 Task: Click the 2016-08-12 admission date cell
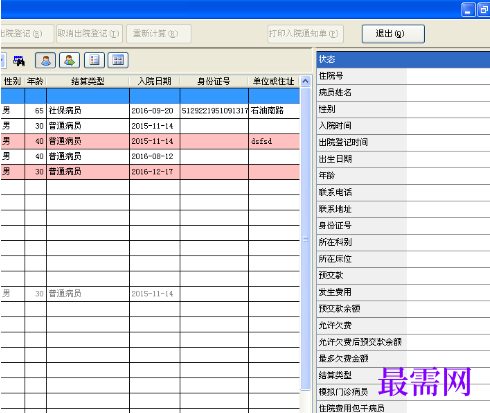(x=155, y=156)
